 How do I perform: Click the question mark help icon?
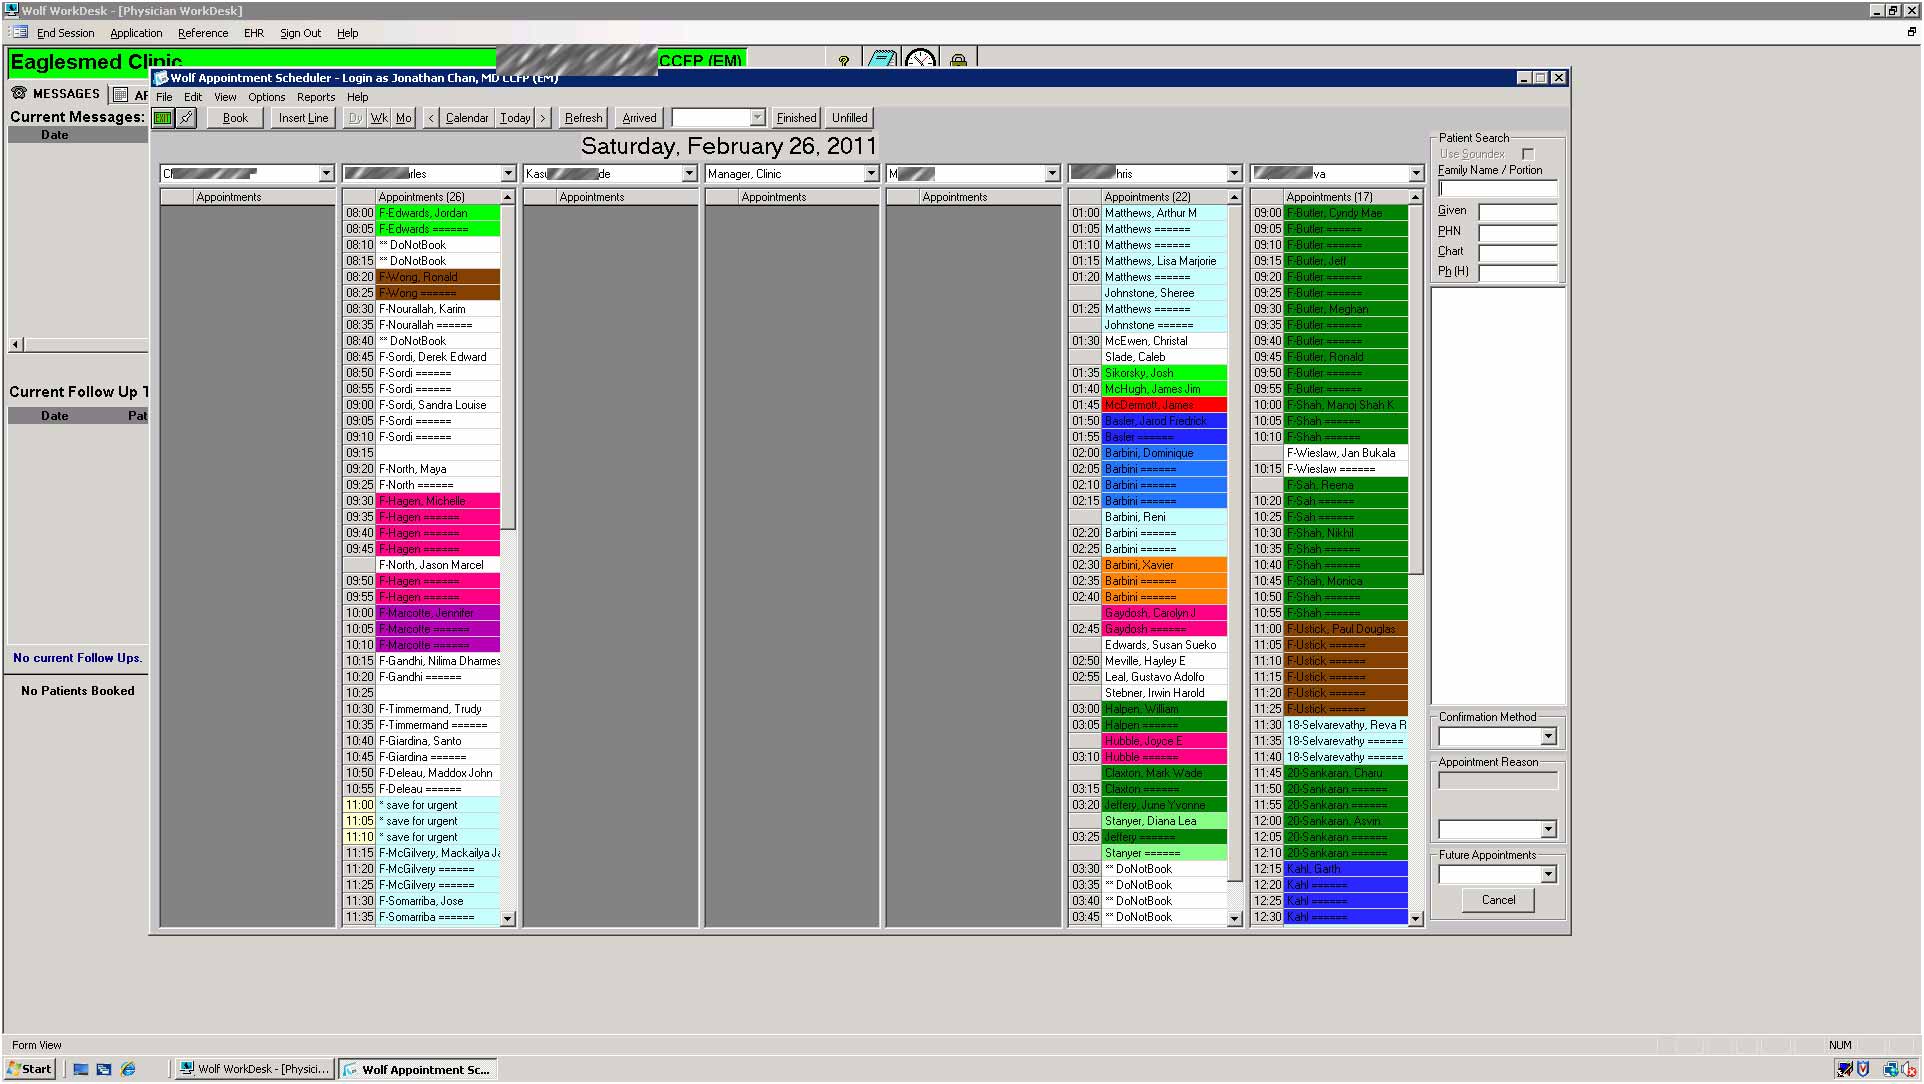pos(844,61)
